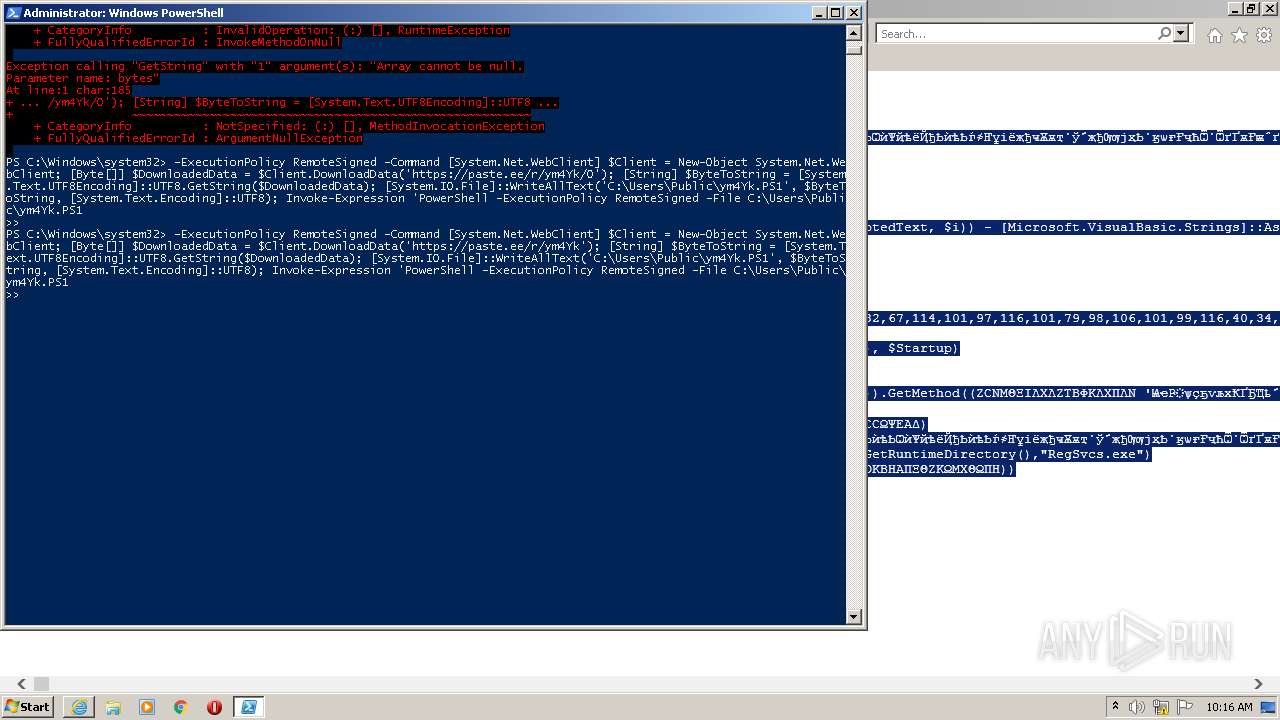Close the browser window
The image size is (1280, 720).
[x=1269, y=8]
